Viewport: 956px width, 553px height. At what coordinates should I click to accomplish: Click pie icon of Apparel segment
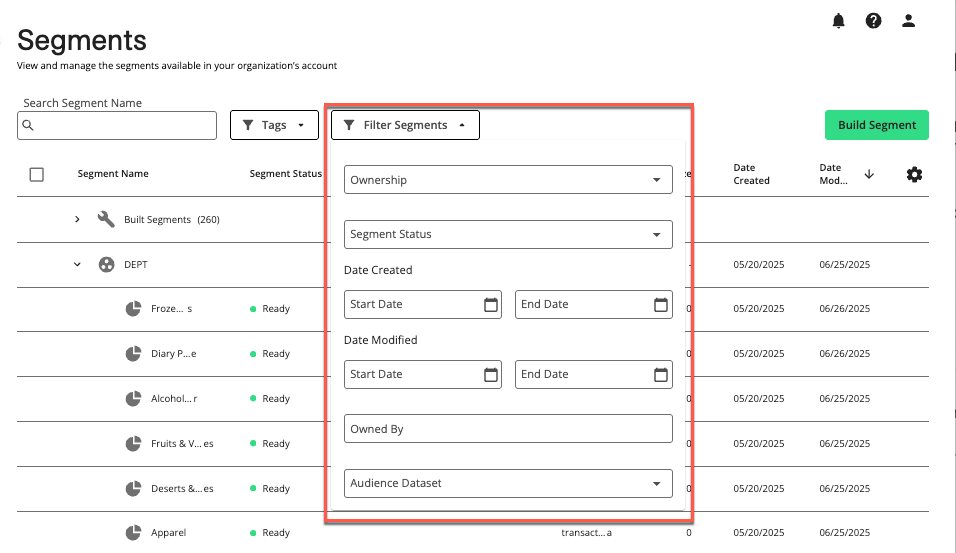(x=134, y=532)
